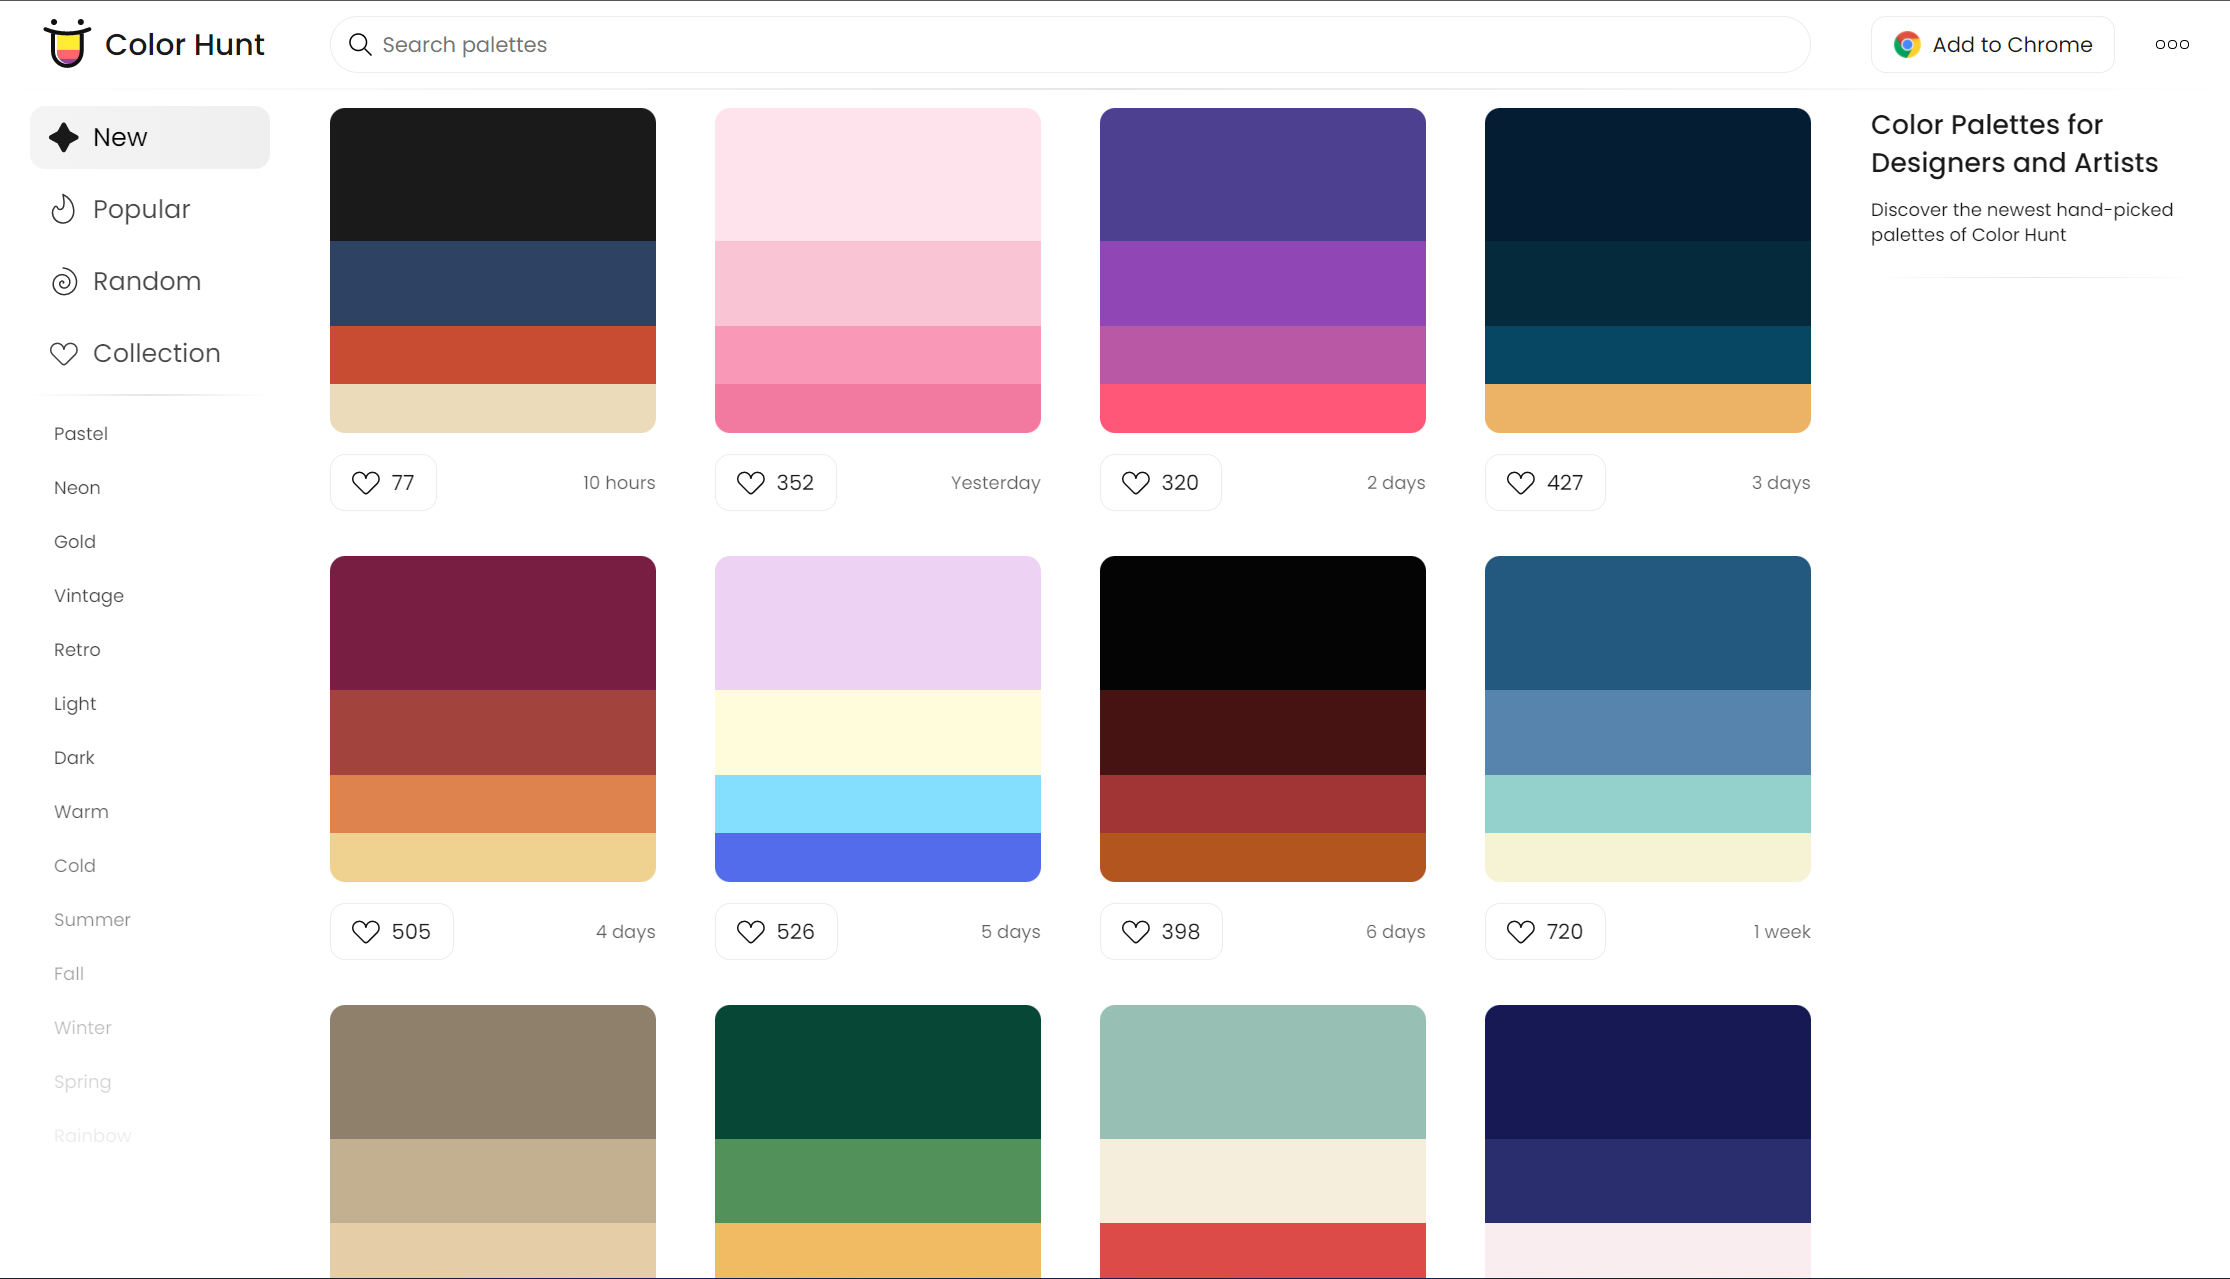Image resolution: width=2230 pixels, height=1279 pixels.
Task: Click the Chrome browser icon
Action: pos(1906,44)
